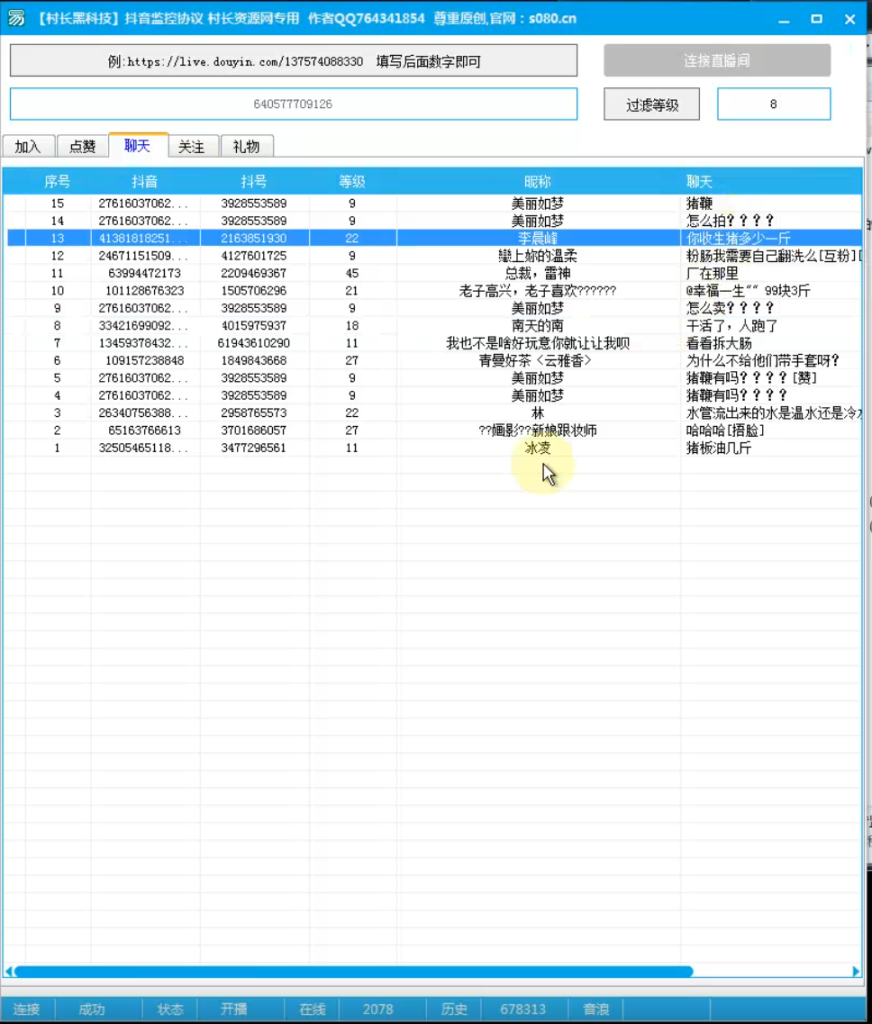
Task: Select nickname 戀上妳的温柔
Action: (x=538, y=255)
